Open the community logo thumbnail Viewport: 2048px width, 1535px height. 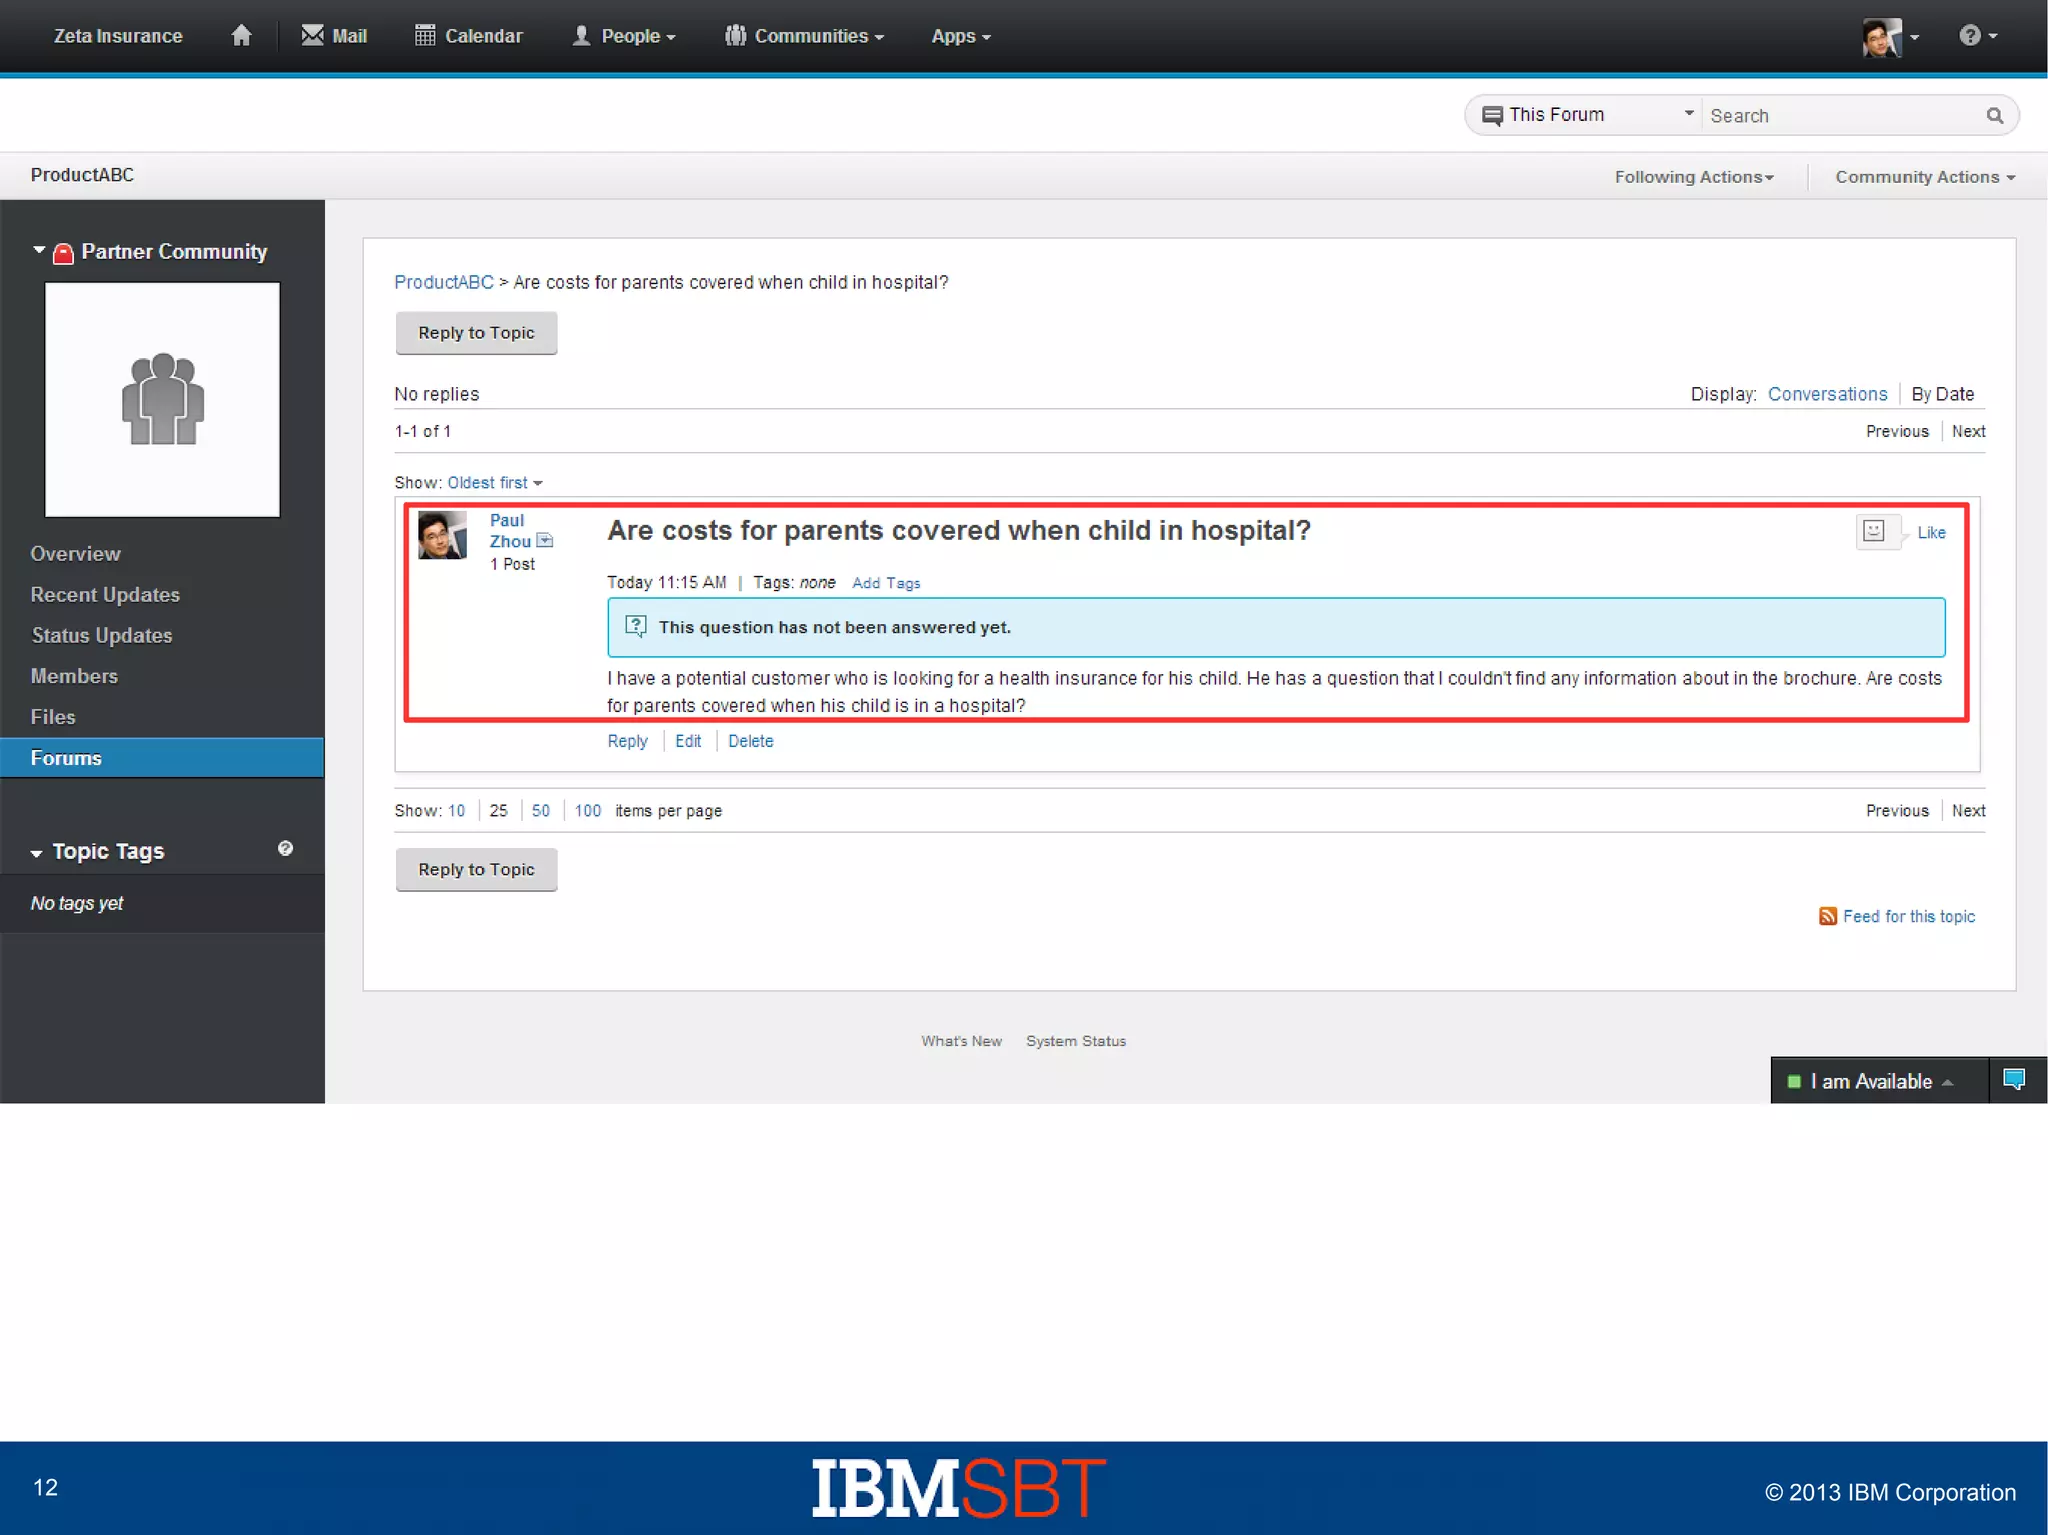[x=162, y=399]
